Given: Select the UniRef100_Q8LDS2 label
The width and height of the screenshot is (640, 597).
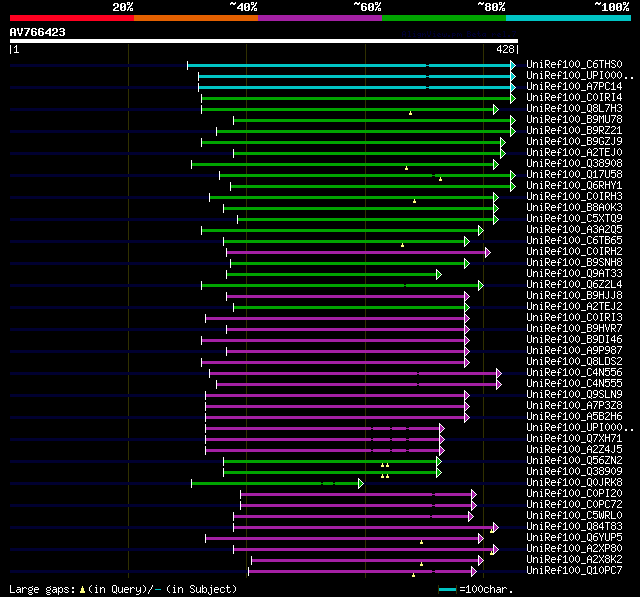Looking at the screenshot, I should pyautogui.click(x=574, y=362).
